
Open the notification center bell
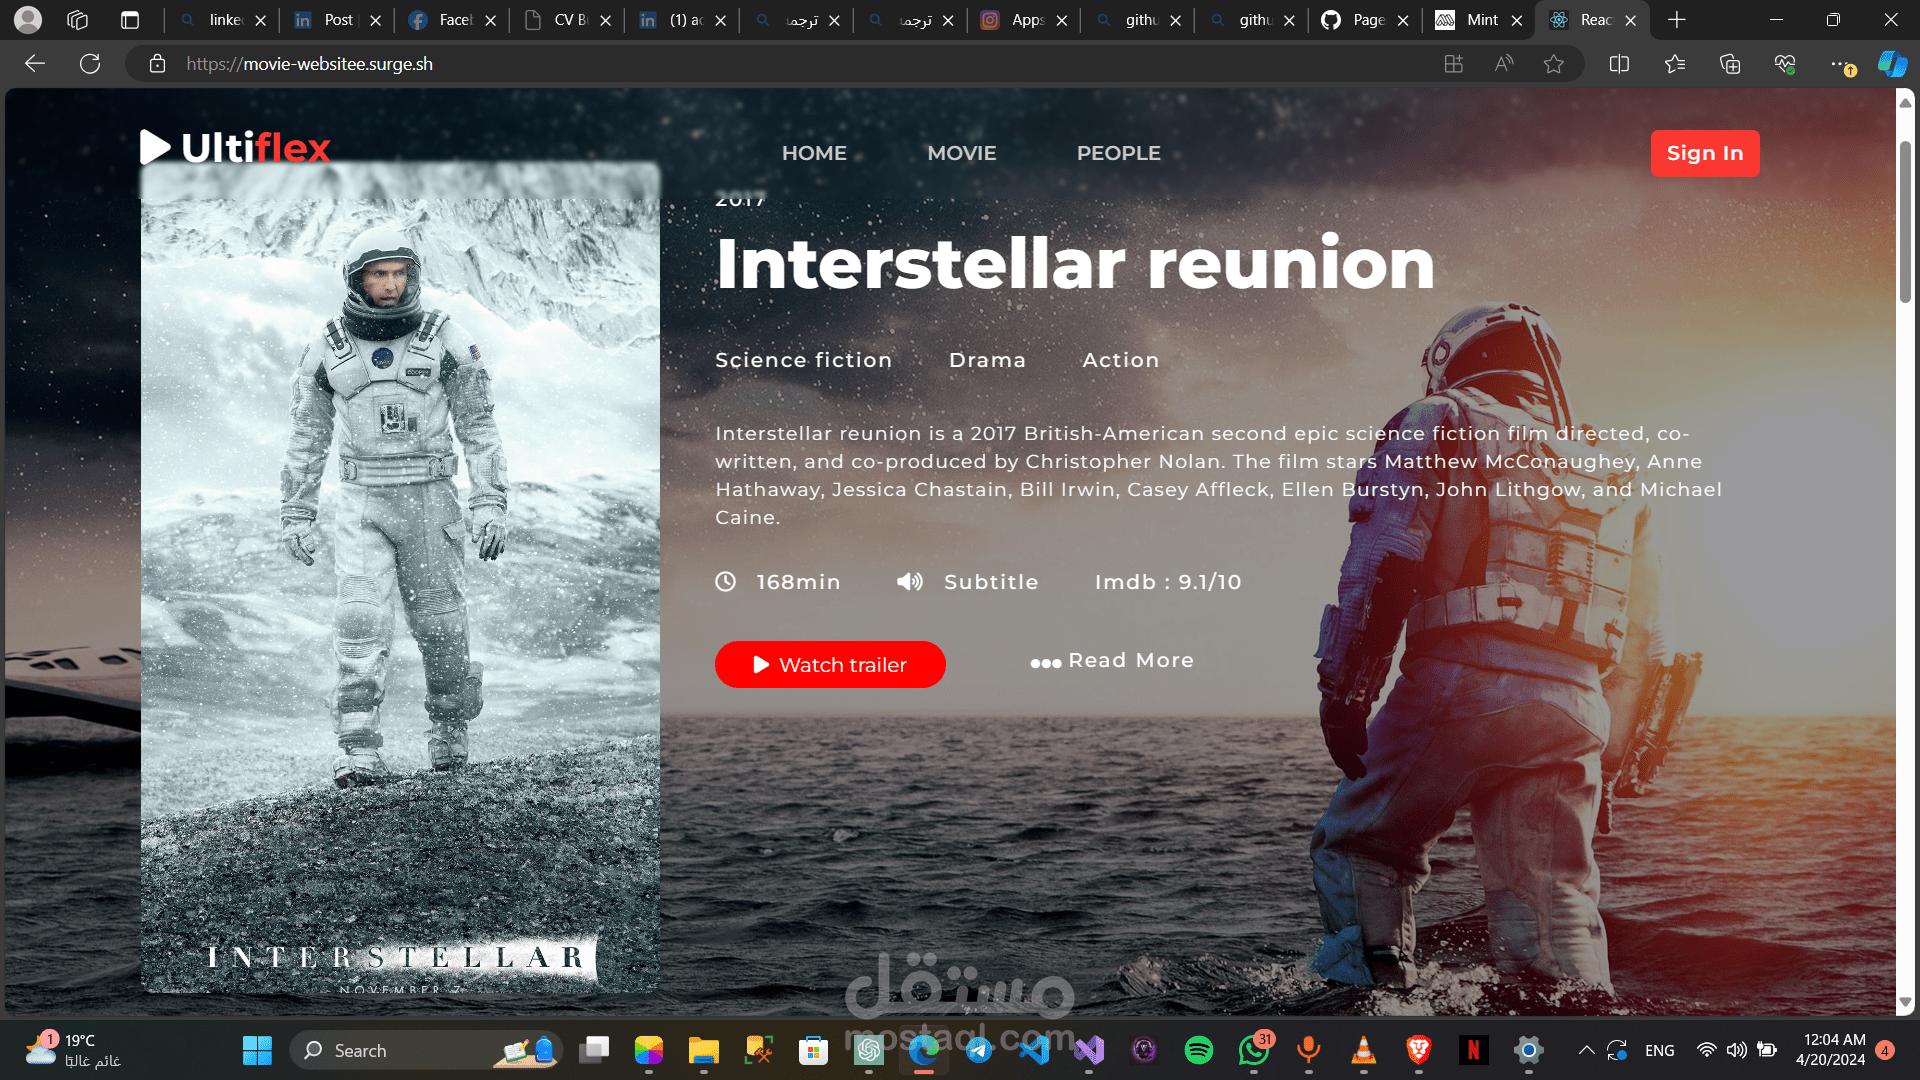pyautogui.click(x=1885, y=1050)
